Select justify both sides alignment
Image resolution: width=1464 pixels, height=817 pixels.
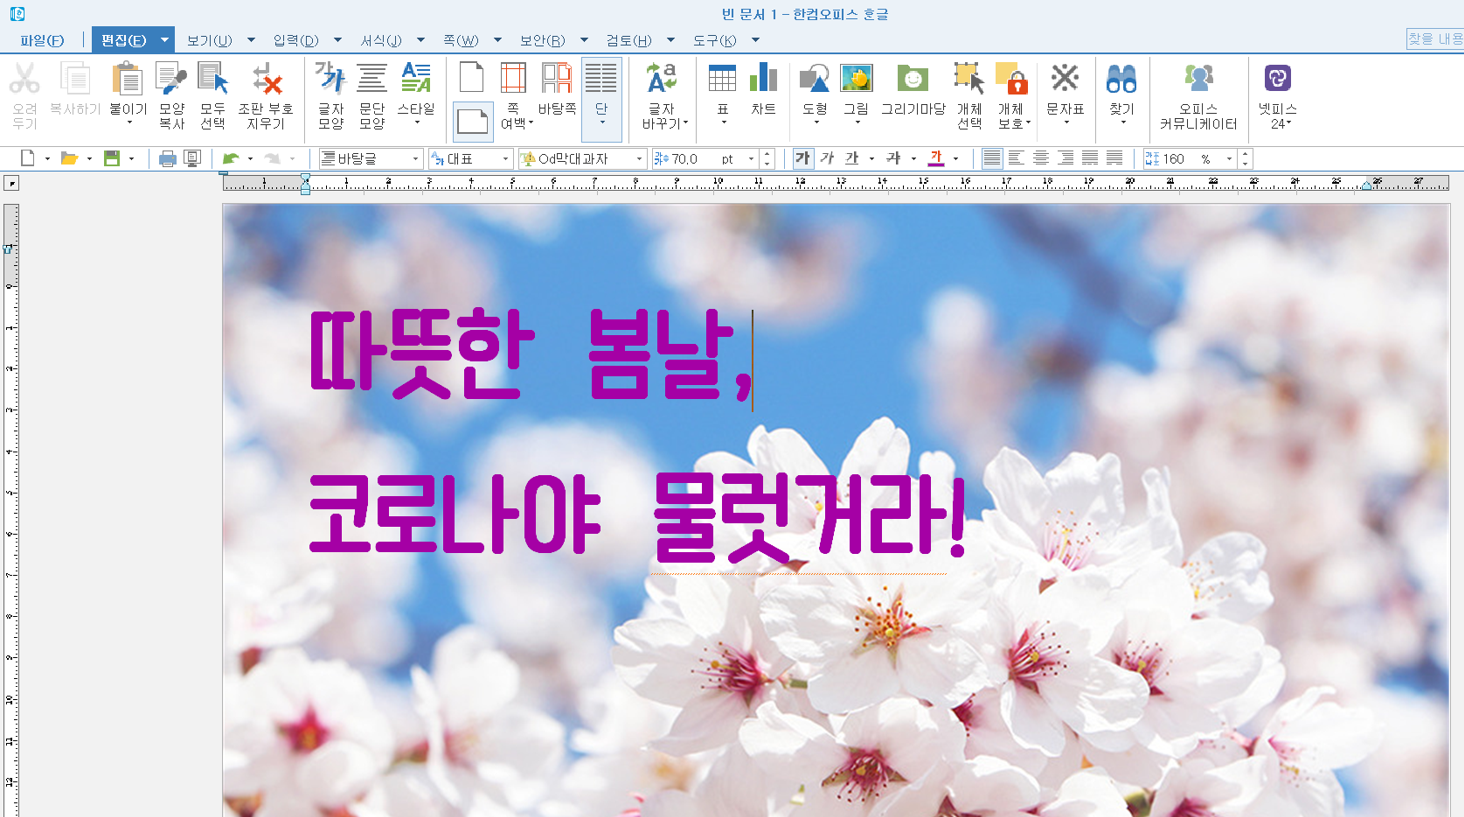coord(991,158)
